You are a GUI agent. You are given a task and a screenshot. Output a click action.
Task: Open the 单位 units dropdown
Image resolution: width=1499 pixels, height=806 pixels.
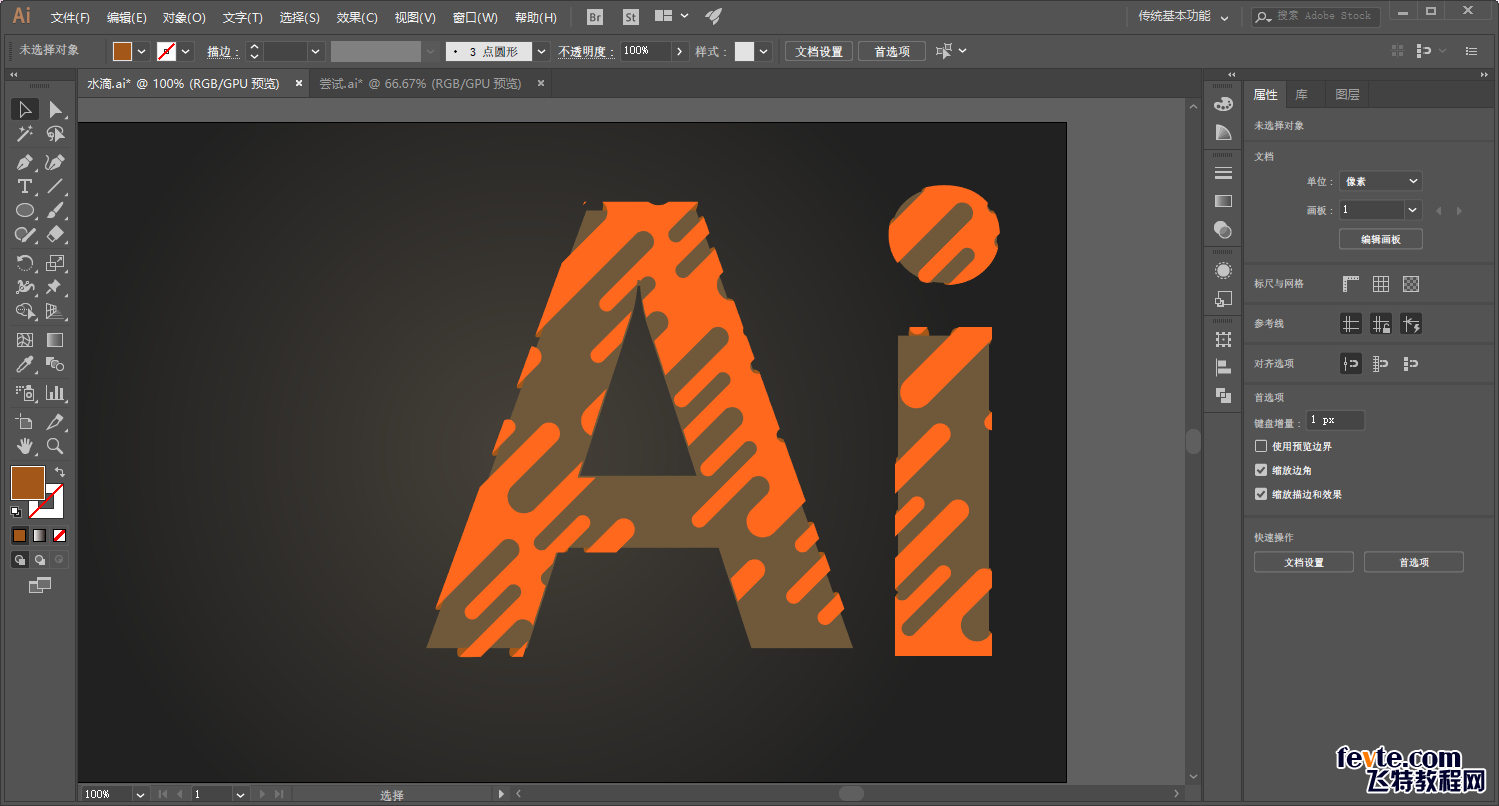click(1381, 181)
